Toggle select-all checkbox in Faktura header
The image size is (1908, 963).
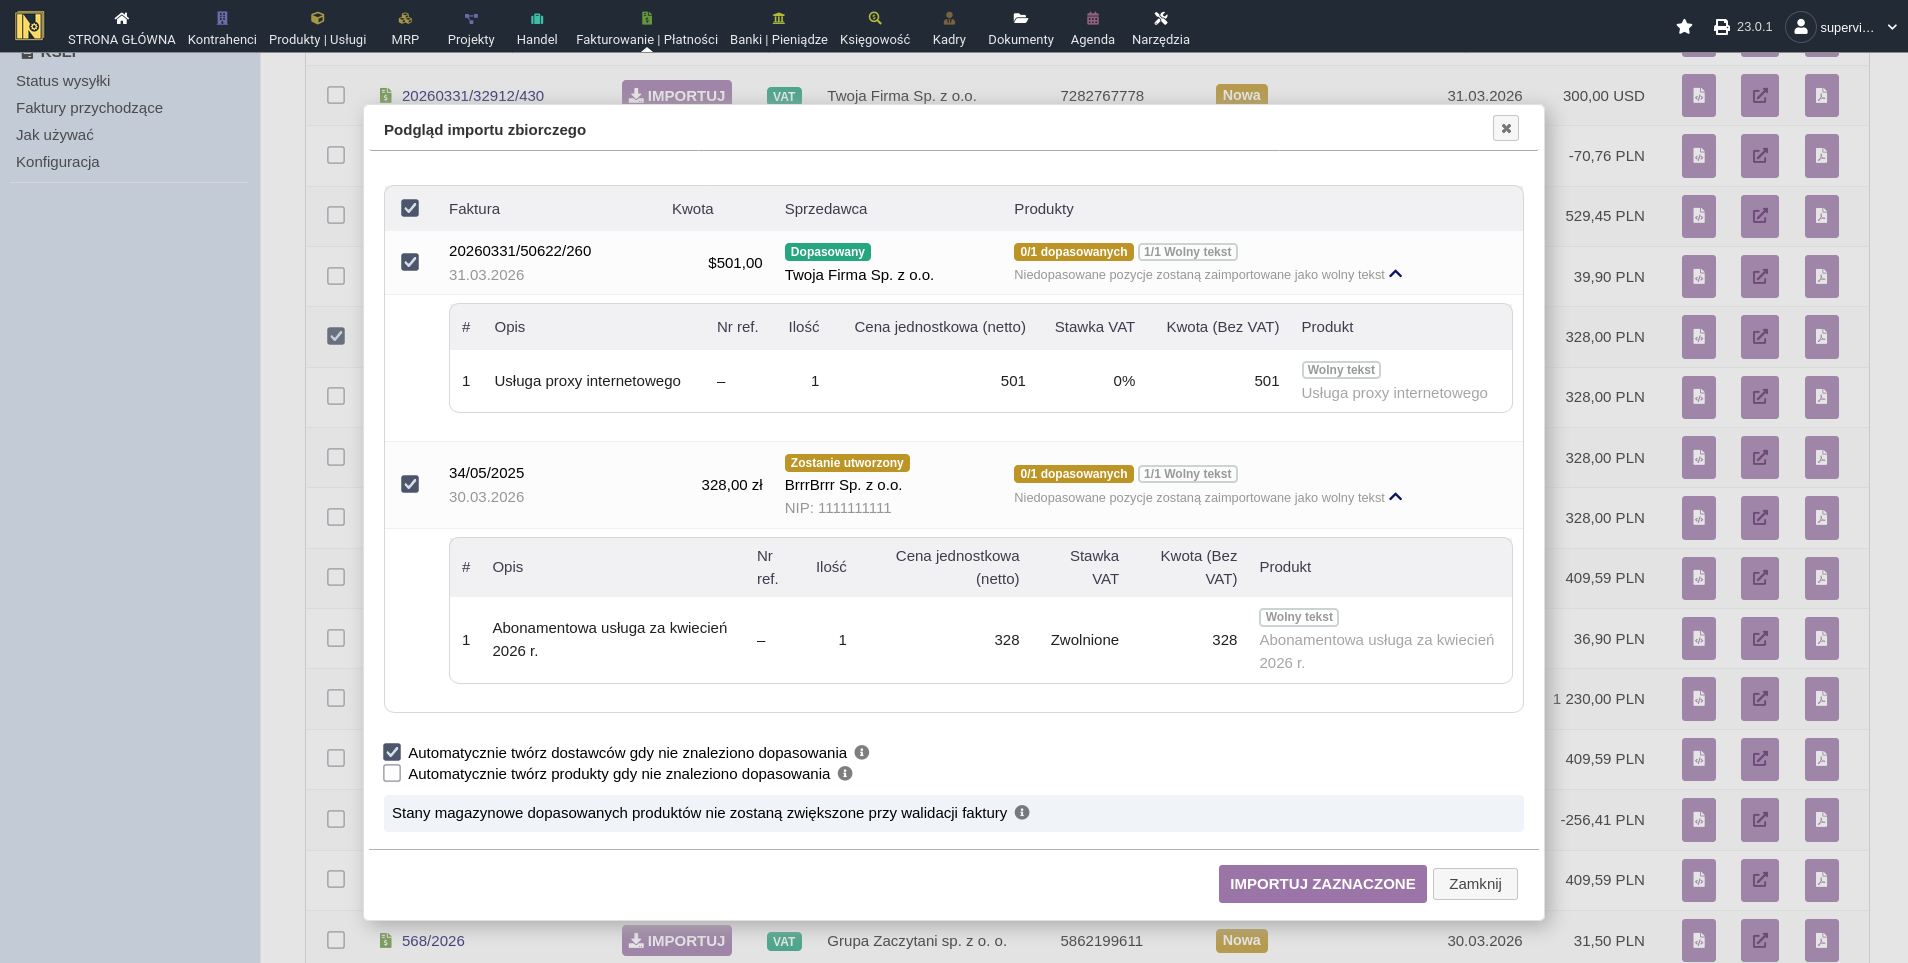pos(410,208)
